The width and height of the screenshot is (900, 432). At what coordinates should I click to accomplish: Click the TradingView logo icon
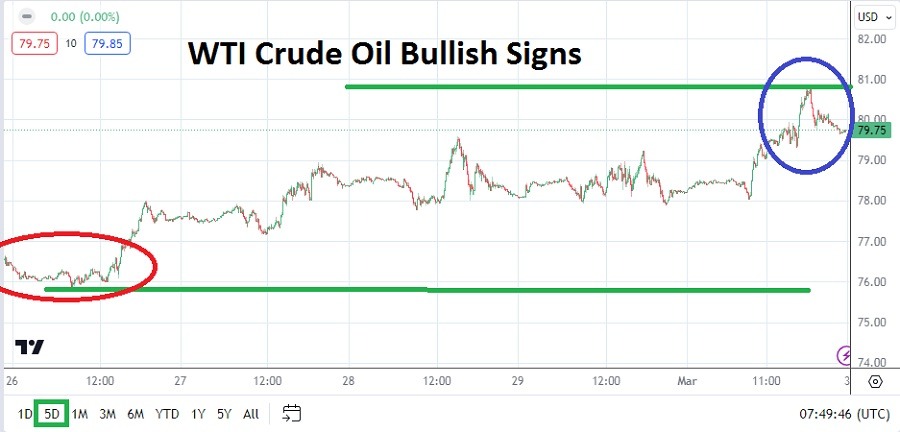click(29, 348)
